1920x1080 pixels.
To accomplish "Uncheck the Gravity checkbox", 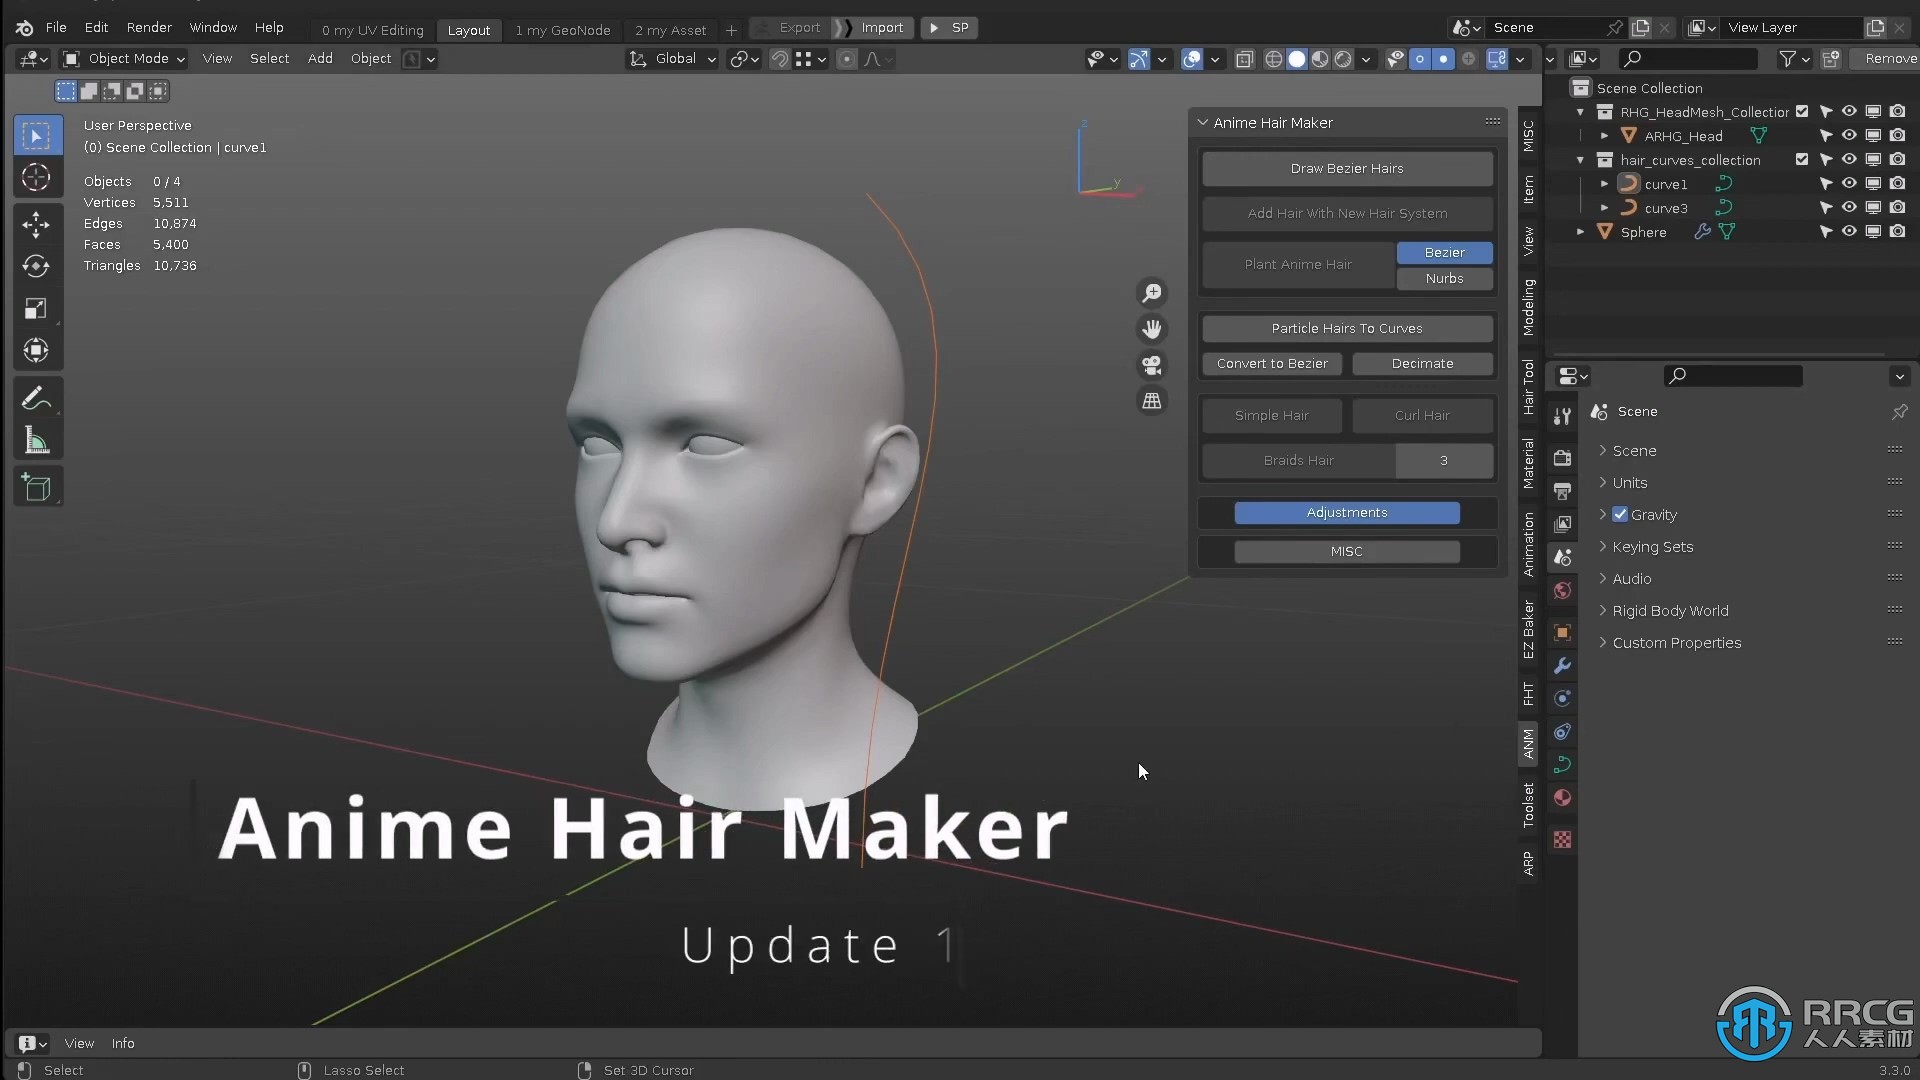I will coord(1620,514).
